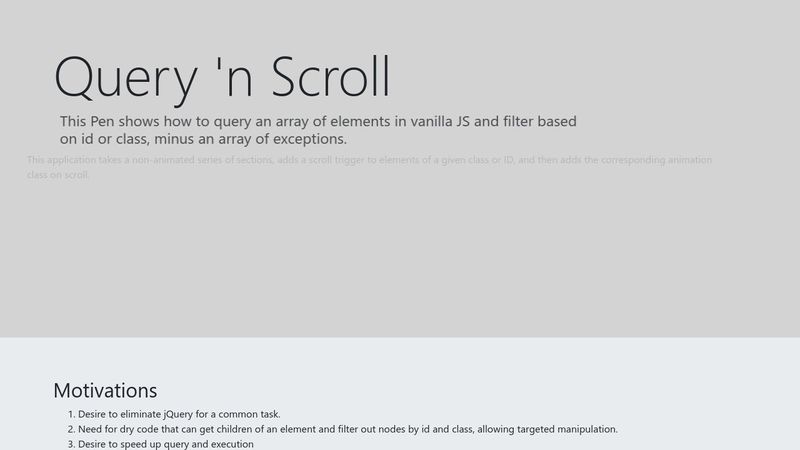Click the Motivations section heading
This screenshot has height=450, width=800.
(x=105, y=390)
